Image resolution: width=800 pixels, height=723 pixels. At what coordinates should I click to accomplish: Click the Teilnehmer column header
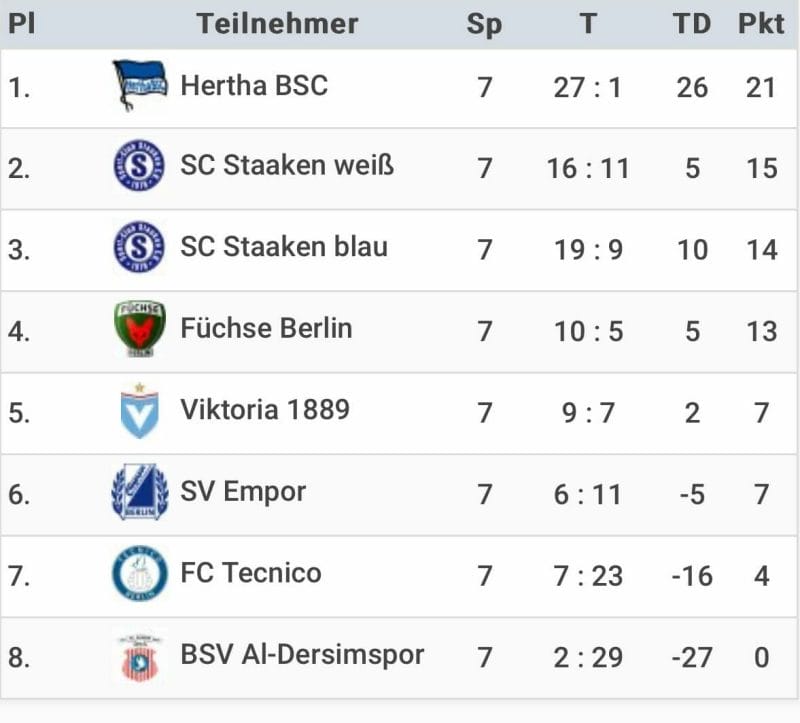point(278,23)
